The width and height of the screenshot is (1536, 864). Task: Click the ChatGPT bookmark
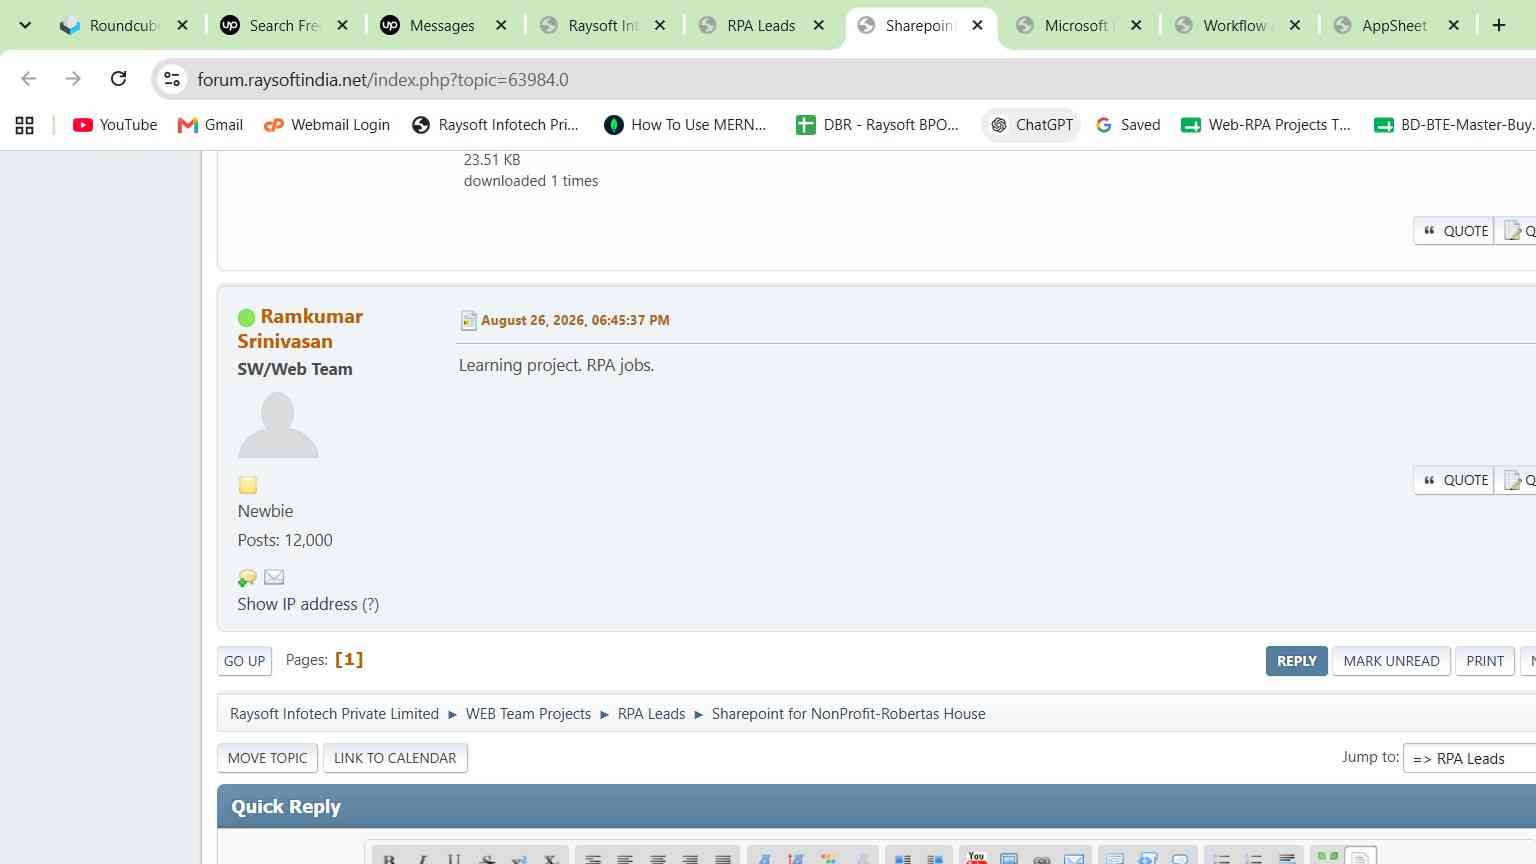point(1031,125)
